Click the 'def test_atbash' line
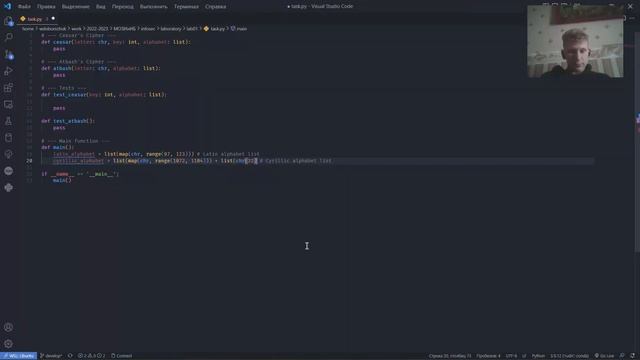This screenshot has width=640, height=360. [x=68, y=121]
